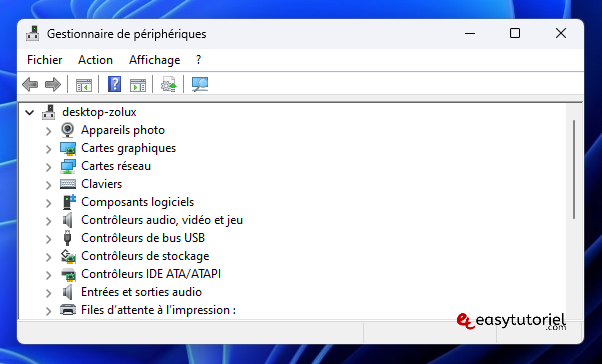Click the Contrôleurs de stockage icon
Viewport: 602px width, 364px height.
(x=68, y=256)
